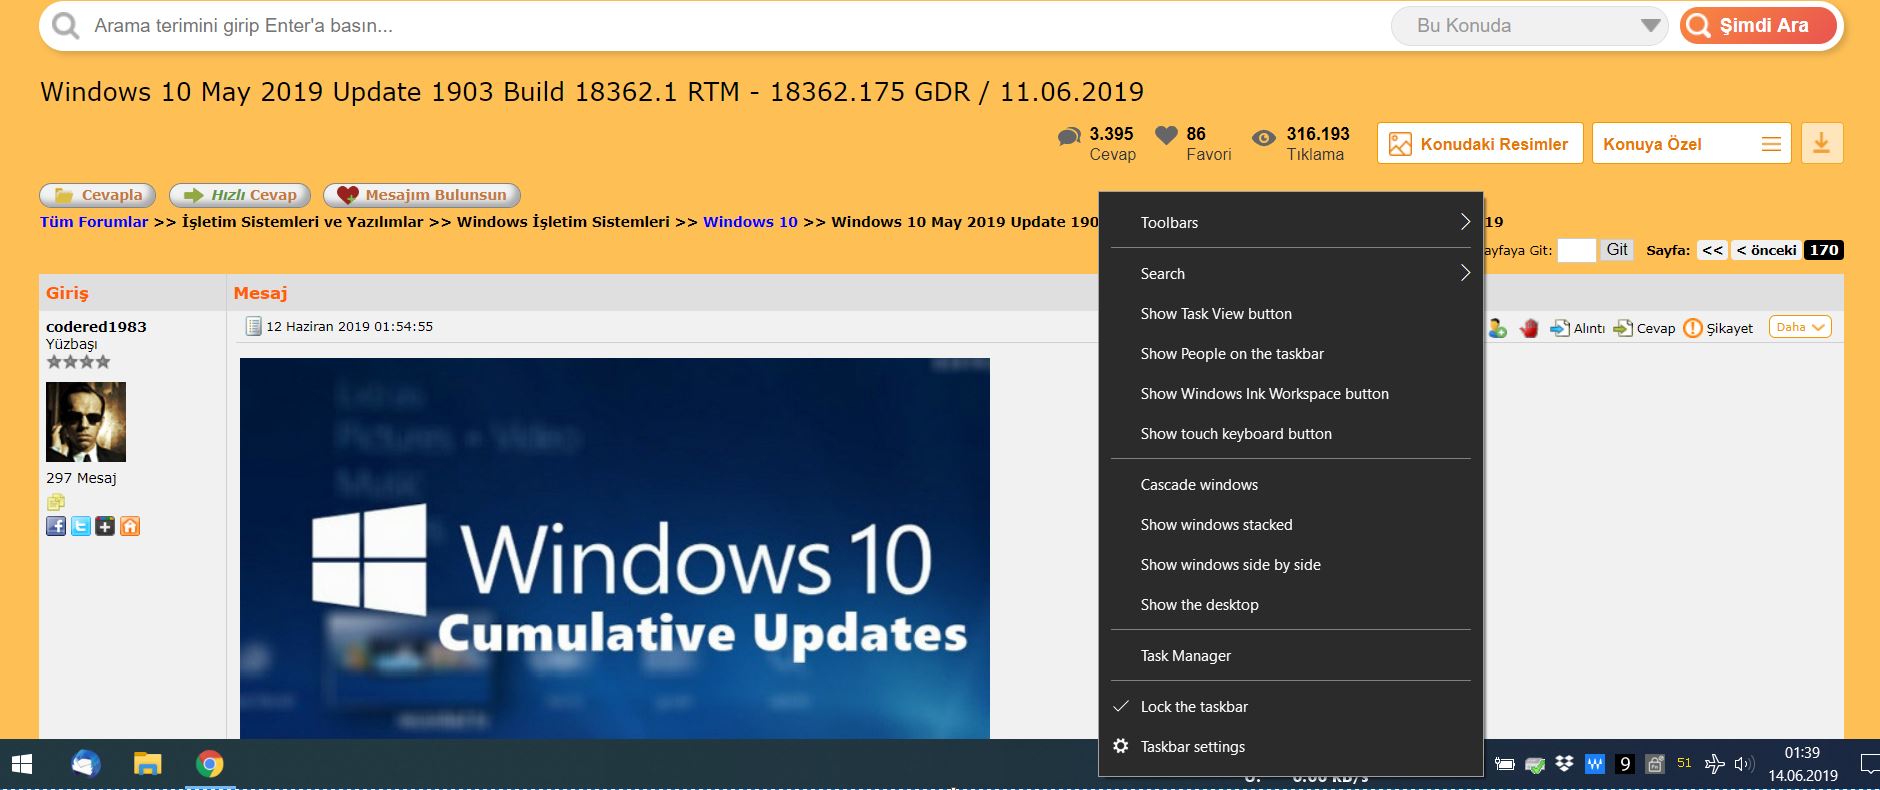1880x790 pixels.
Task: Click the plus share icon under codered1983
Action: tap(105, 526)
